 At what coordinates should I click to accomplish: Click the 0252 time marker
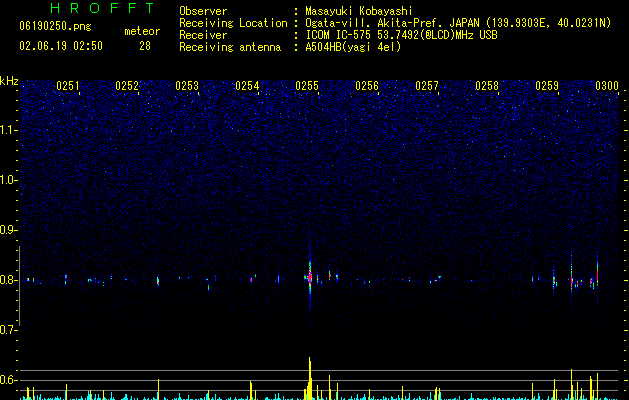(127, 86)
